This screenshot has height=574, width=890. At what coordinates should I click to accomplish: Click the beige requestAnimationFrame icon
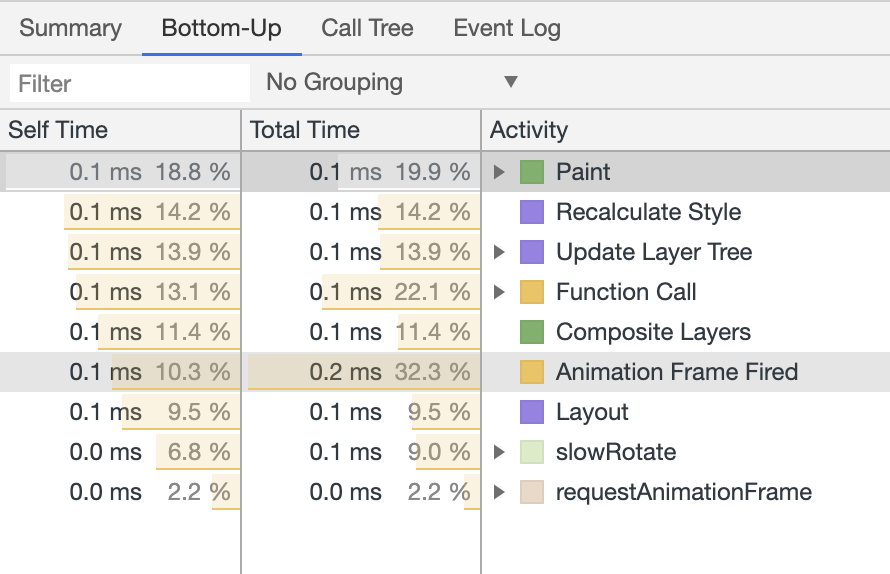click(532, 492)
